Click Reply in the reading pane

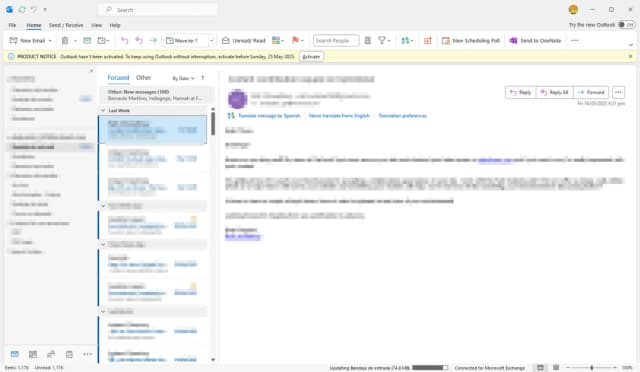520,93
